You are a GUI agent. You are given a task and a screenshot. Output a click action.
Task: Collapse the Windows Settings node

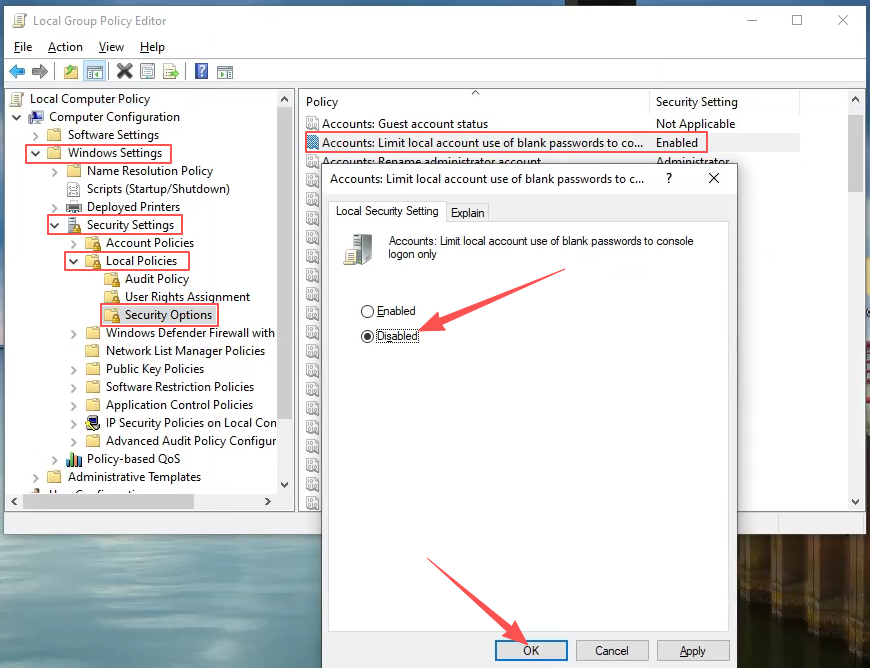pos(36,154)
